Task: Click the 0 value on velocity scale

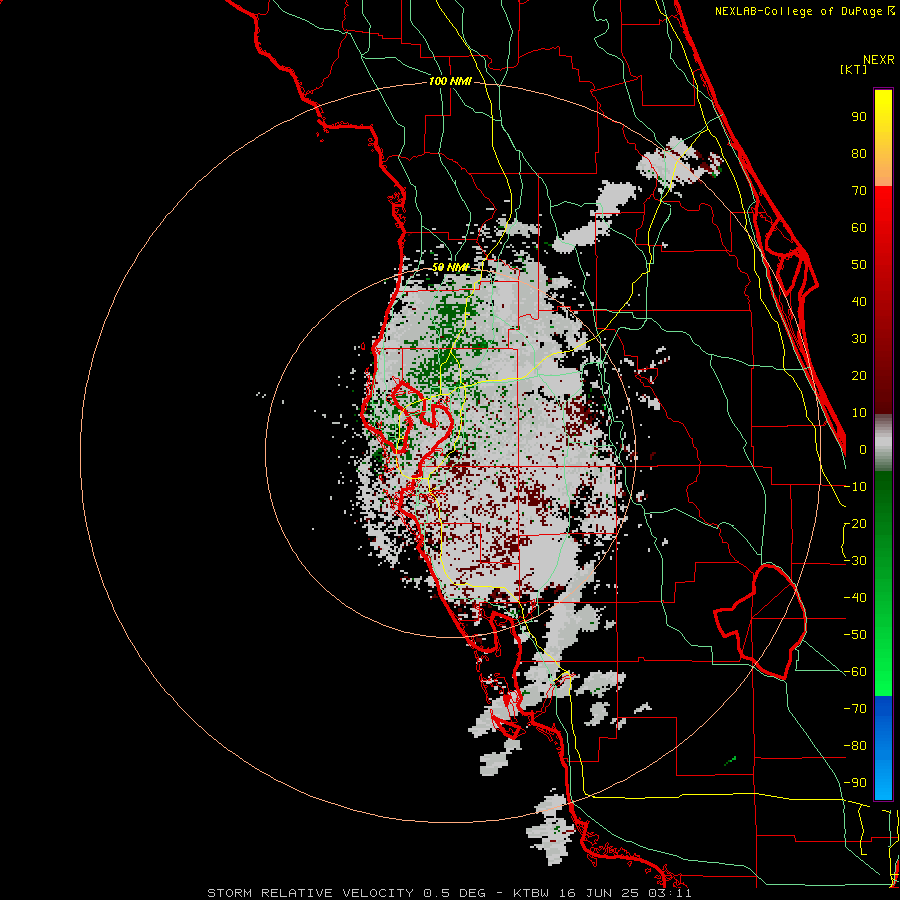Action: pos(863,450)
